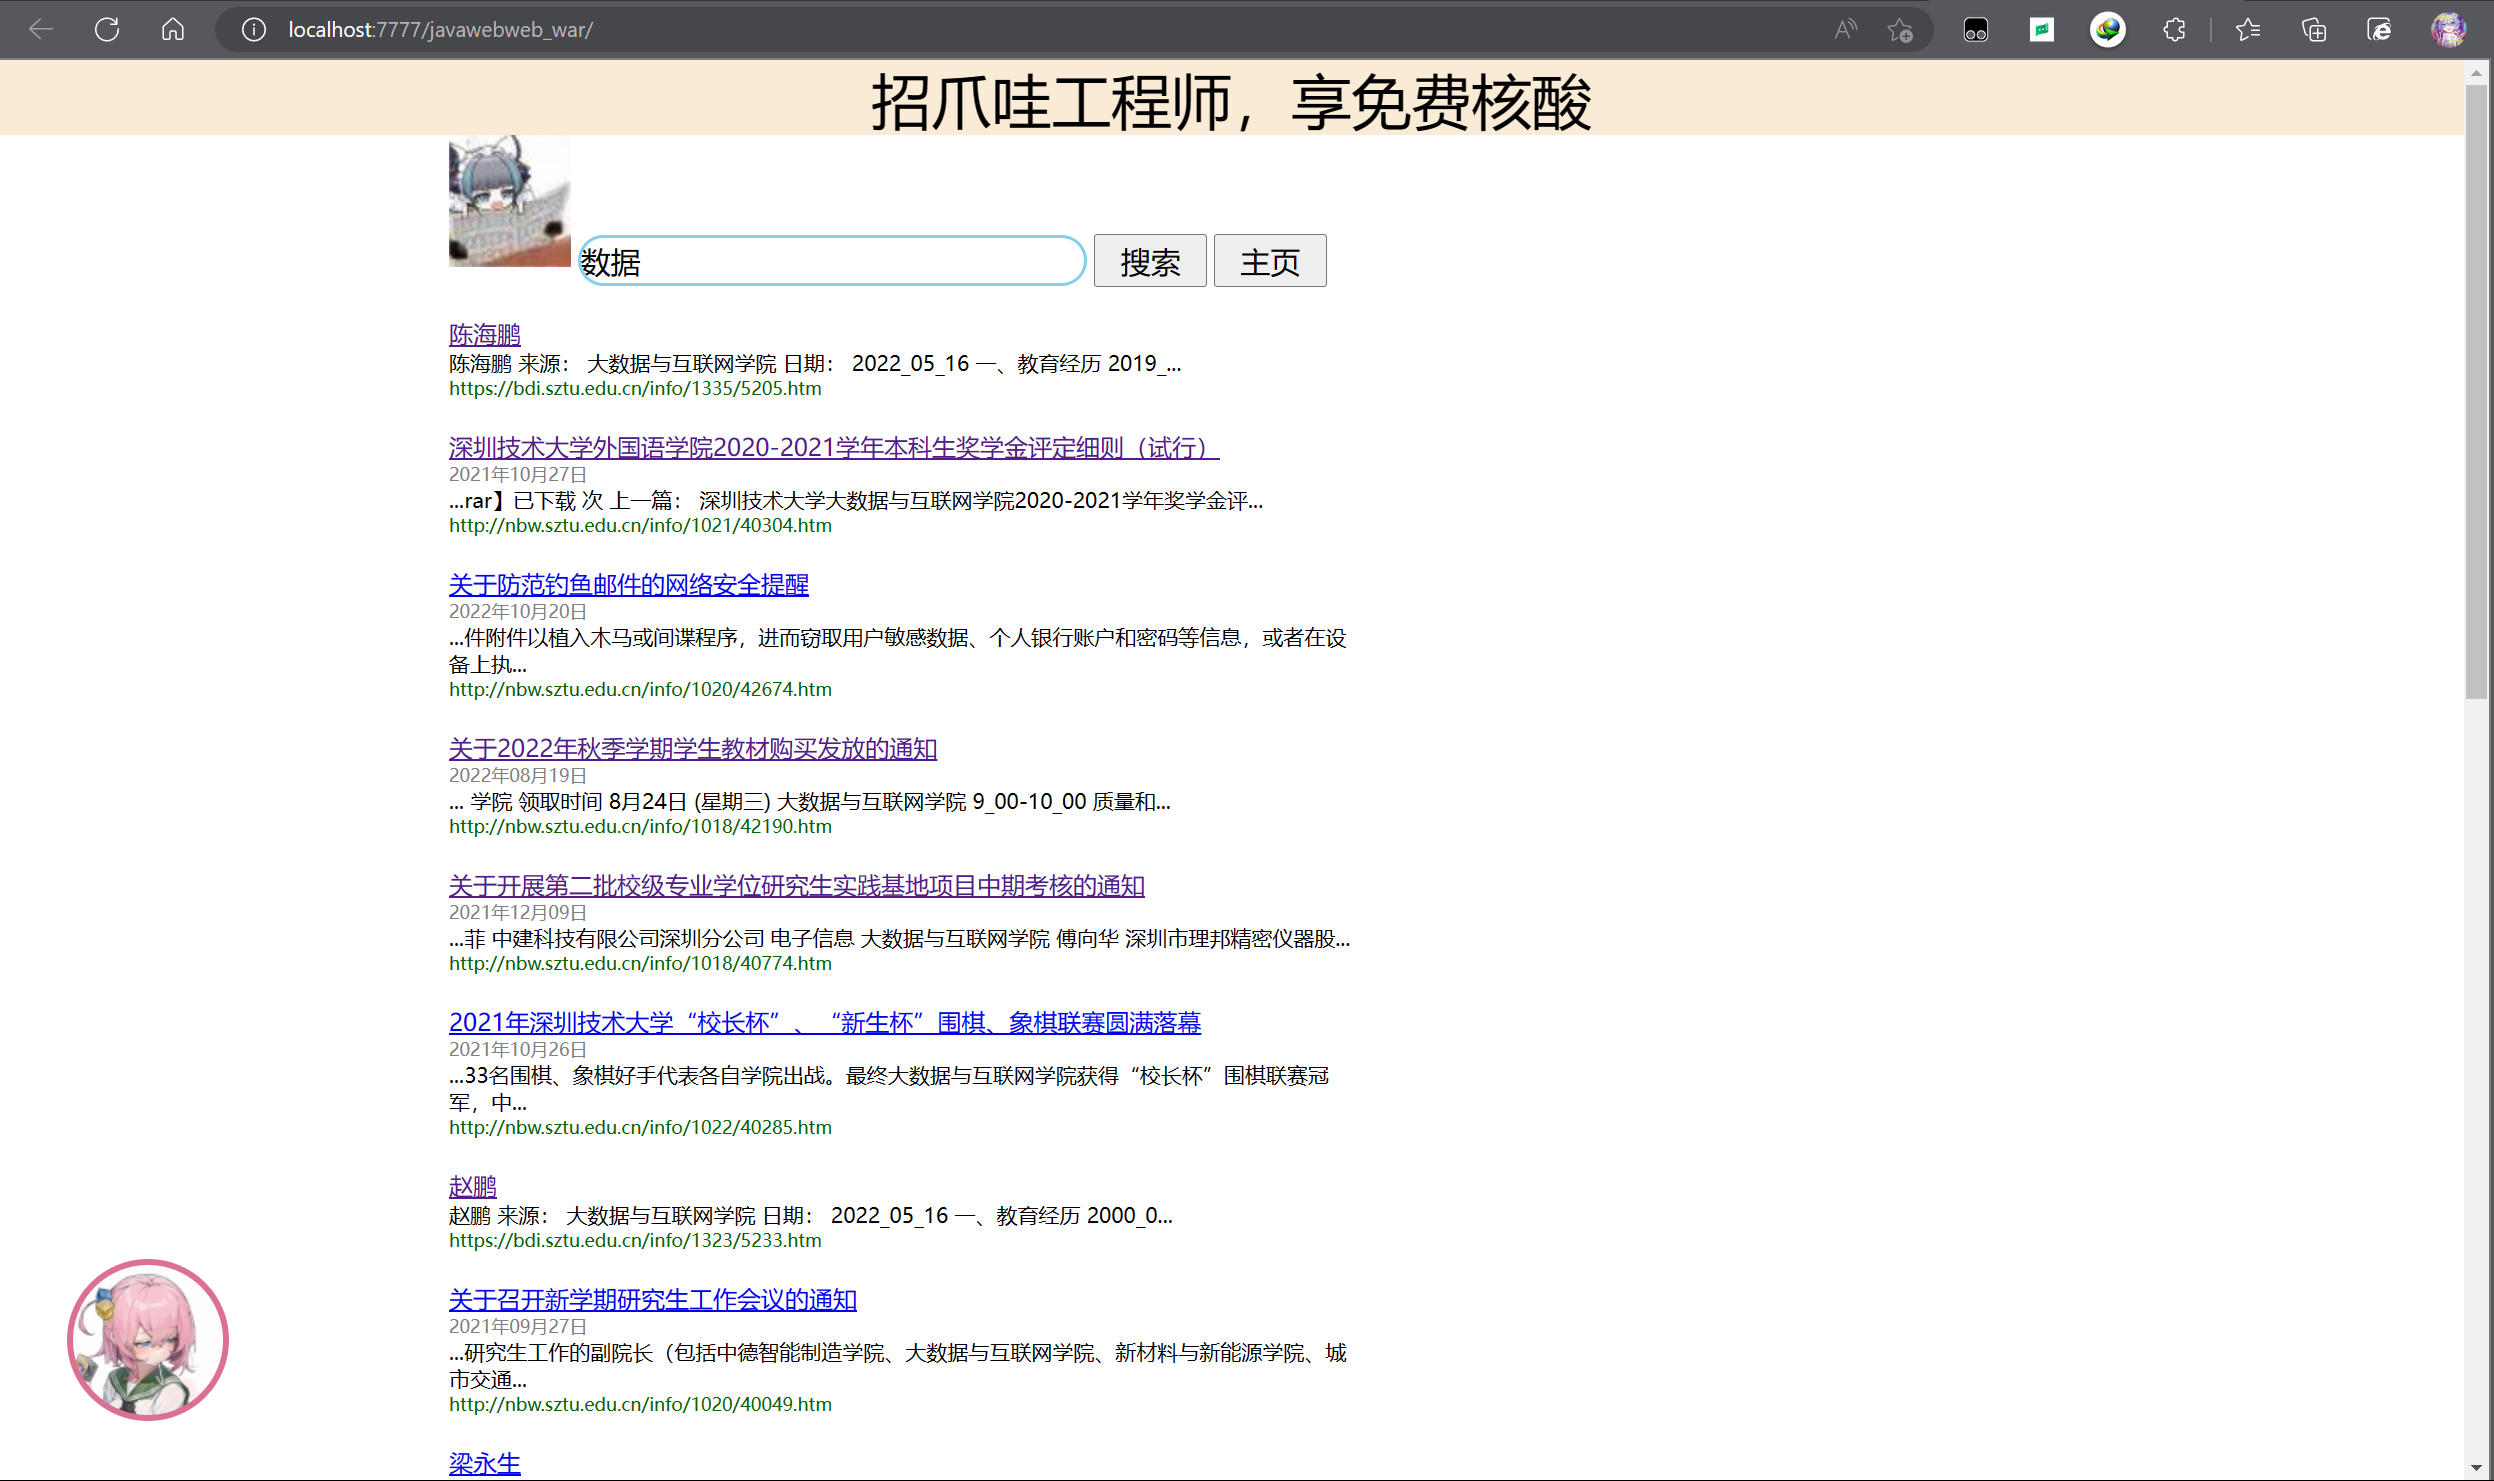This screenshot has height=1481, width=2494.
Task: Click URL text nbw.sztu.edu.cn/info/1020/42674.htm
Action: [x=640, y=689]
